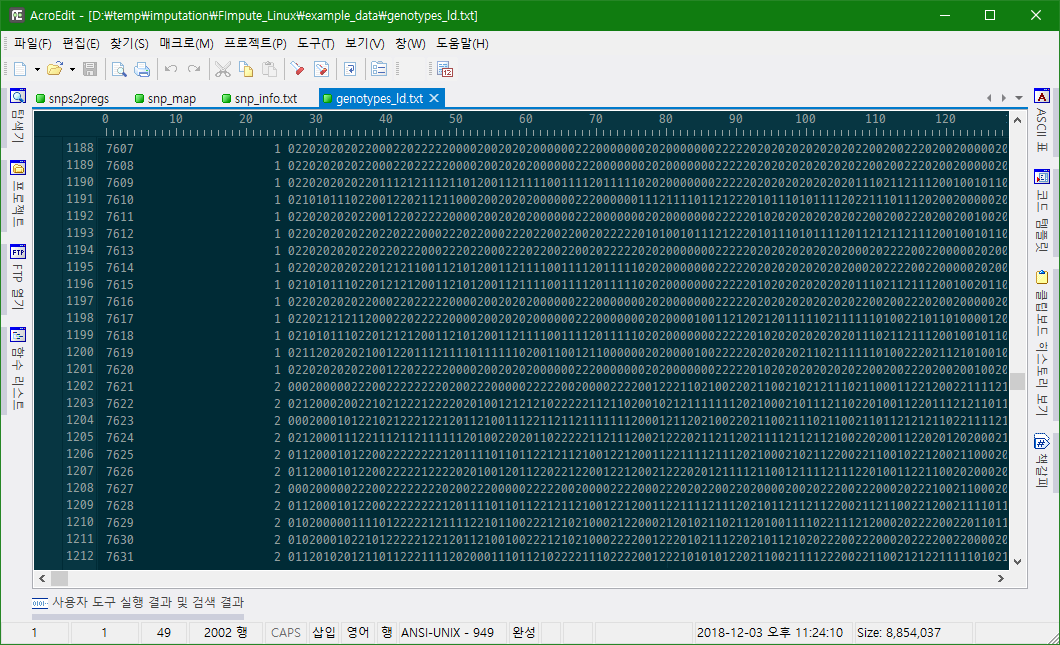The width and height of the screenshot is (1060, 645).
Task: Click the calendar date insert icon
Action: click(445, 69)
